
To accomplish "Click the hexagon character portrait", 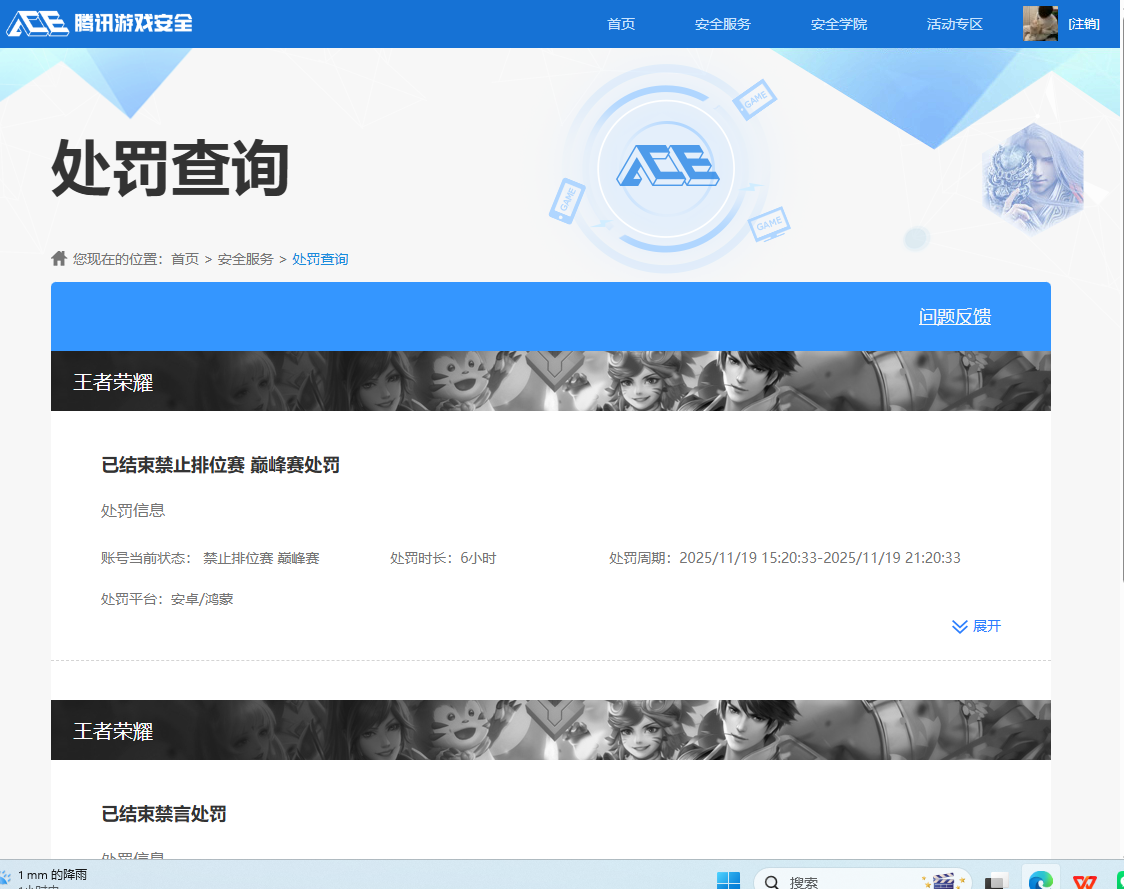I will point(1032,178).
